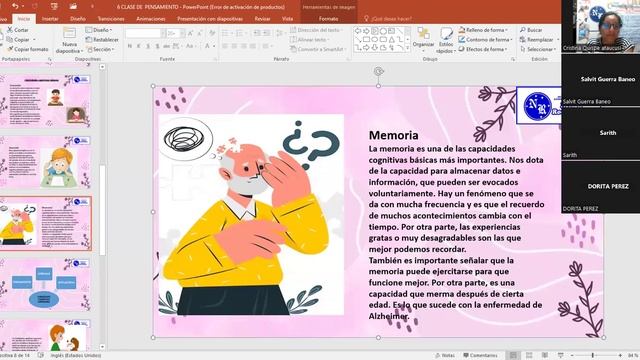Start slideshow from status bar icon
The image size is (640, 360).
(561, 356)
